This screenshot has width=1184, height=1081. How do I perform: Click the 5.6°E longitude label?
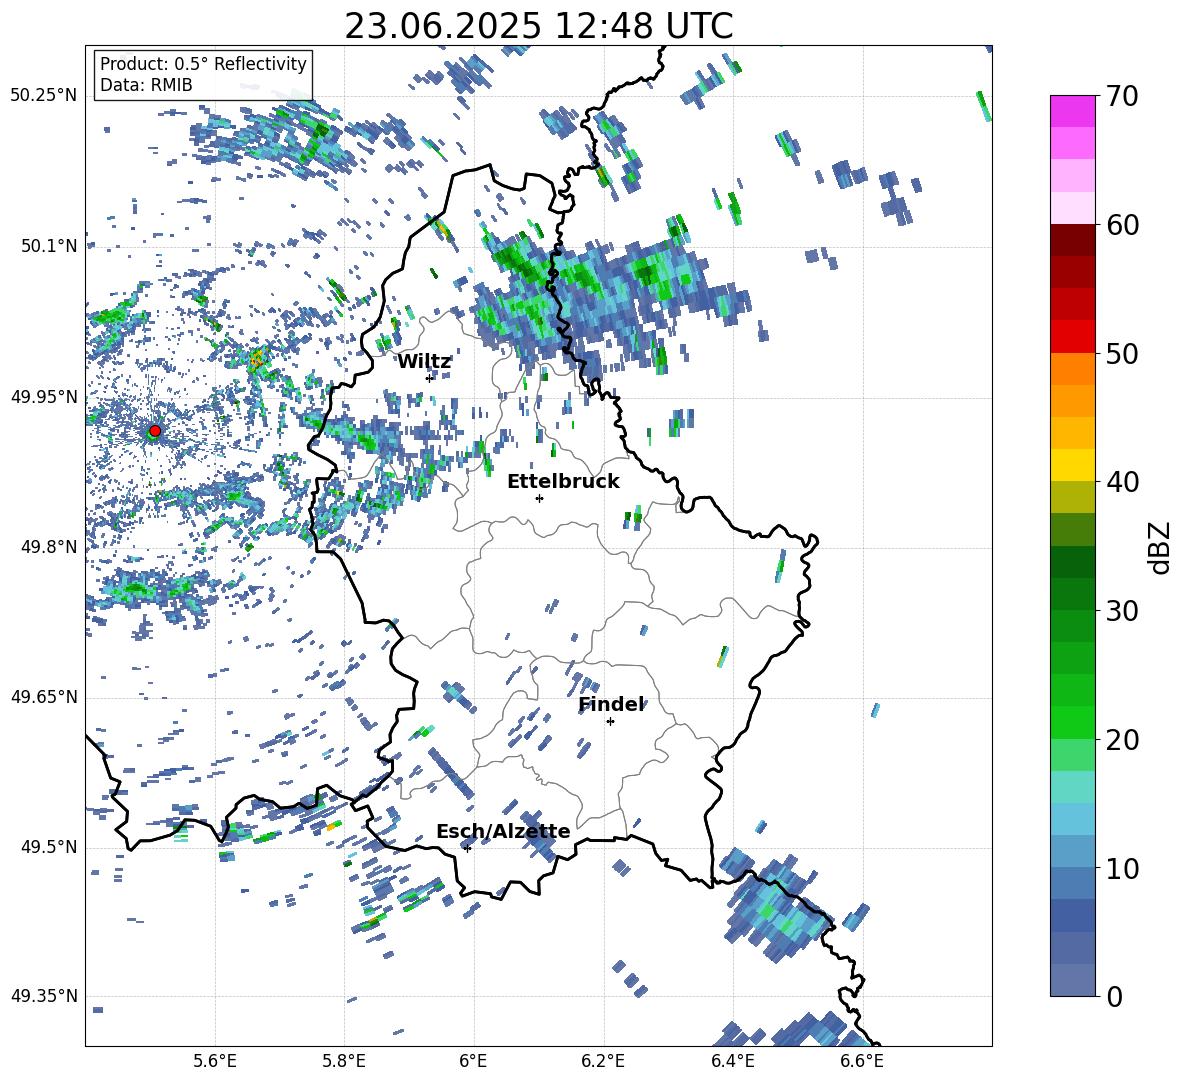pyautogui.click(x=215, y=1061)
